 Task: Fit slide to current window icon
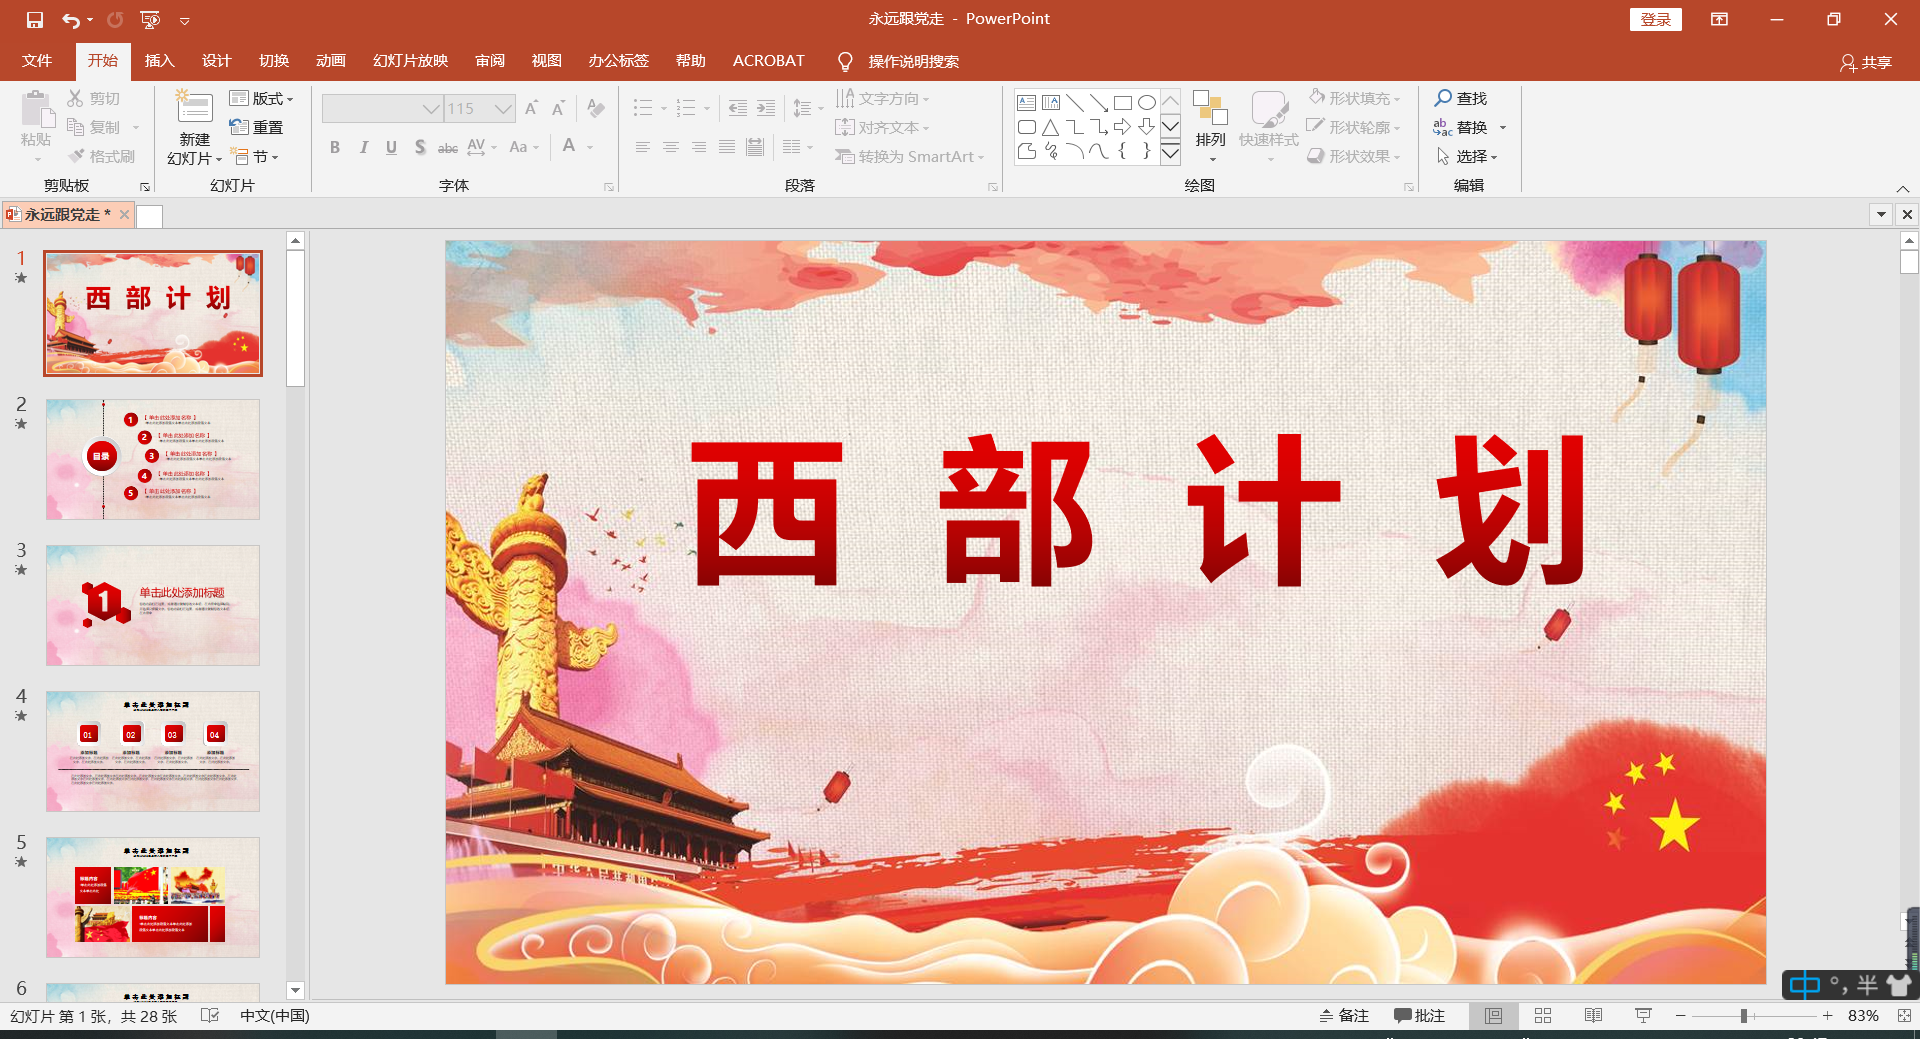(x=1903, y=1016)
